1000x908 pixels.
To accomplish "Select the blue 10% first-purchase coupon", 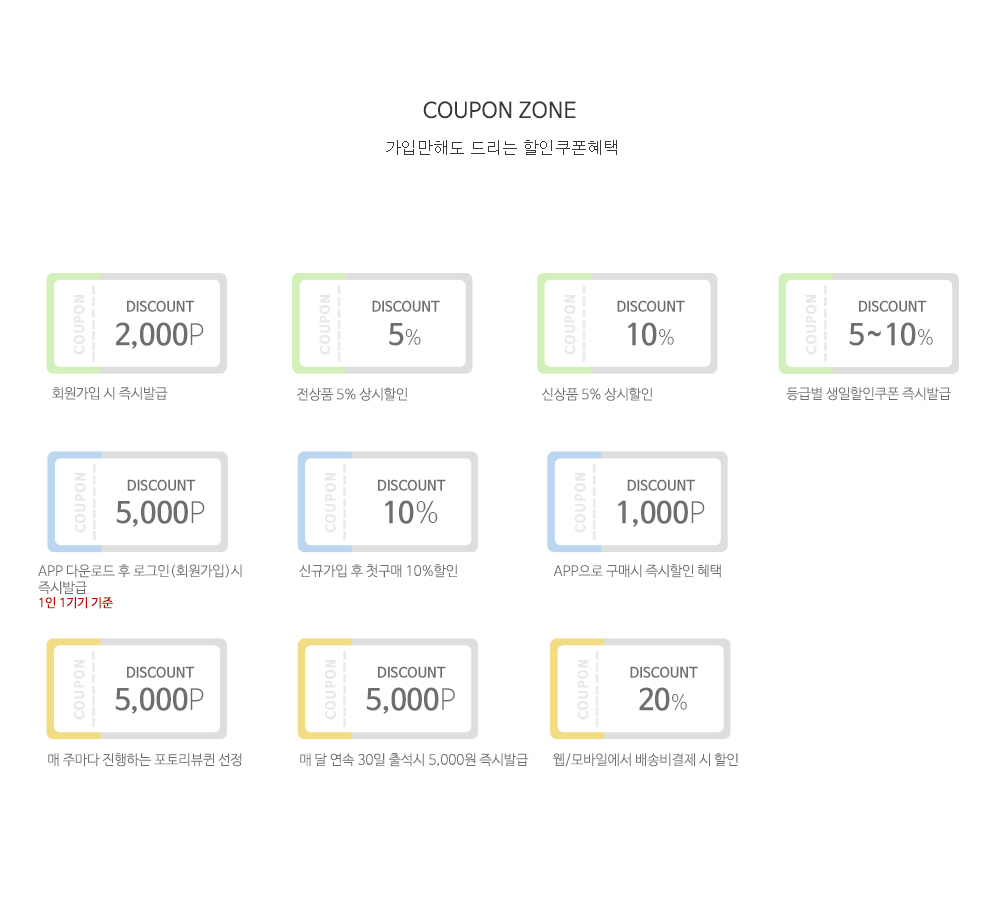I will click(388, 501).
